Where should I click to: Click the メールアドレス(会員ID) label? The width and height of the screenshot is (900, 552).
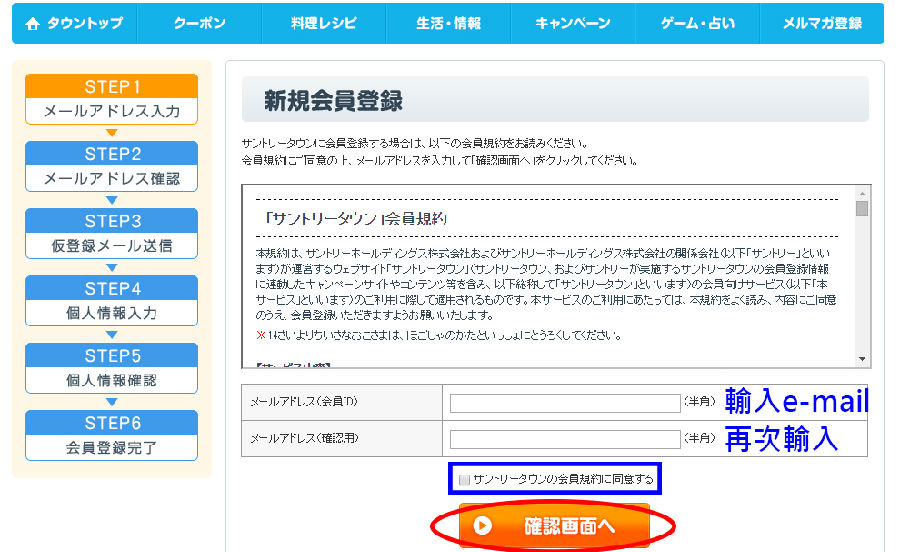click(x=304, y=402)
